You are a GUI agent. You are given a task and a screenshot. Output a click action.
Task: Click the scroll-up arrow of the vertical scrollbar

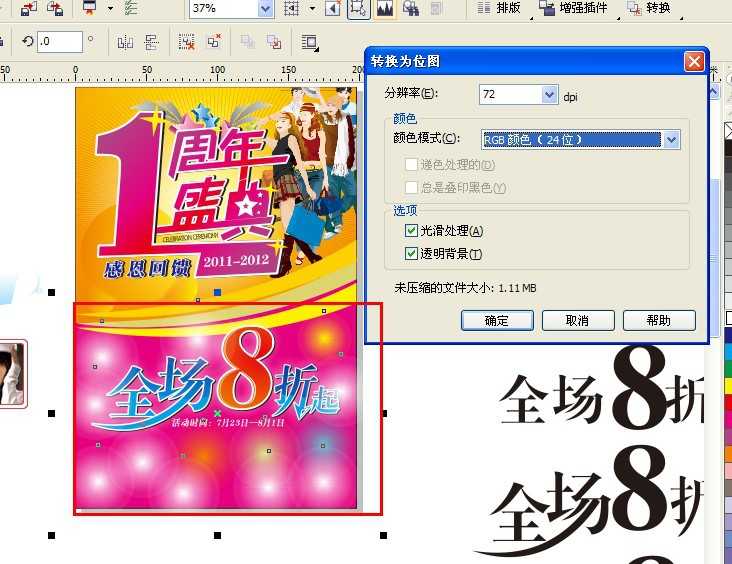[714, 92]
